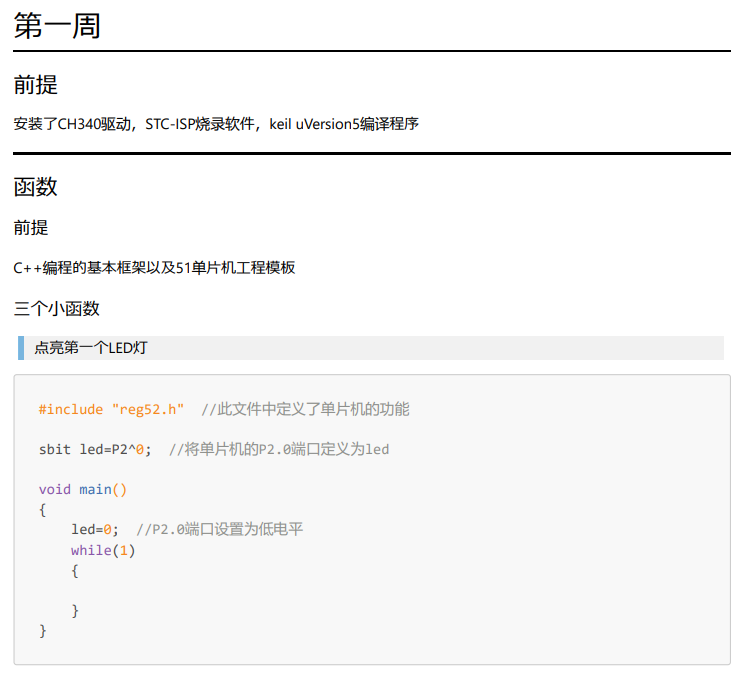
Task: Click the "点亮第一个LED灯" blockquote text
Action: coord(91,348)
